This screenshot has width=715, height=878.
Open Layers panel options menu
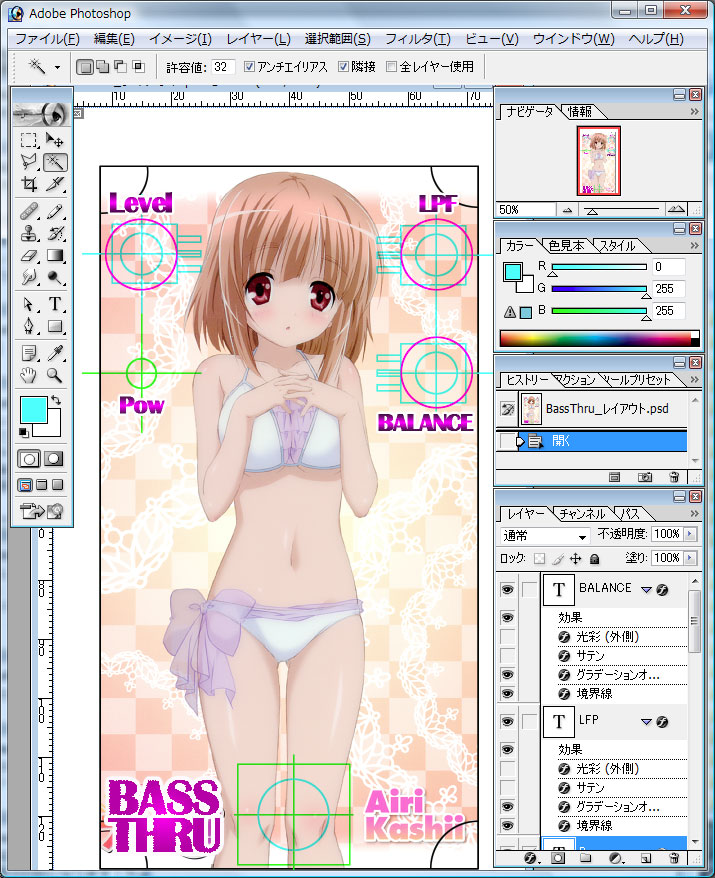click(x=694, y=513)
